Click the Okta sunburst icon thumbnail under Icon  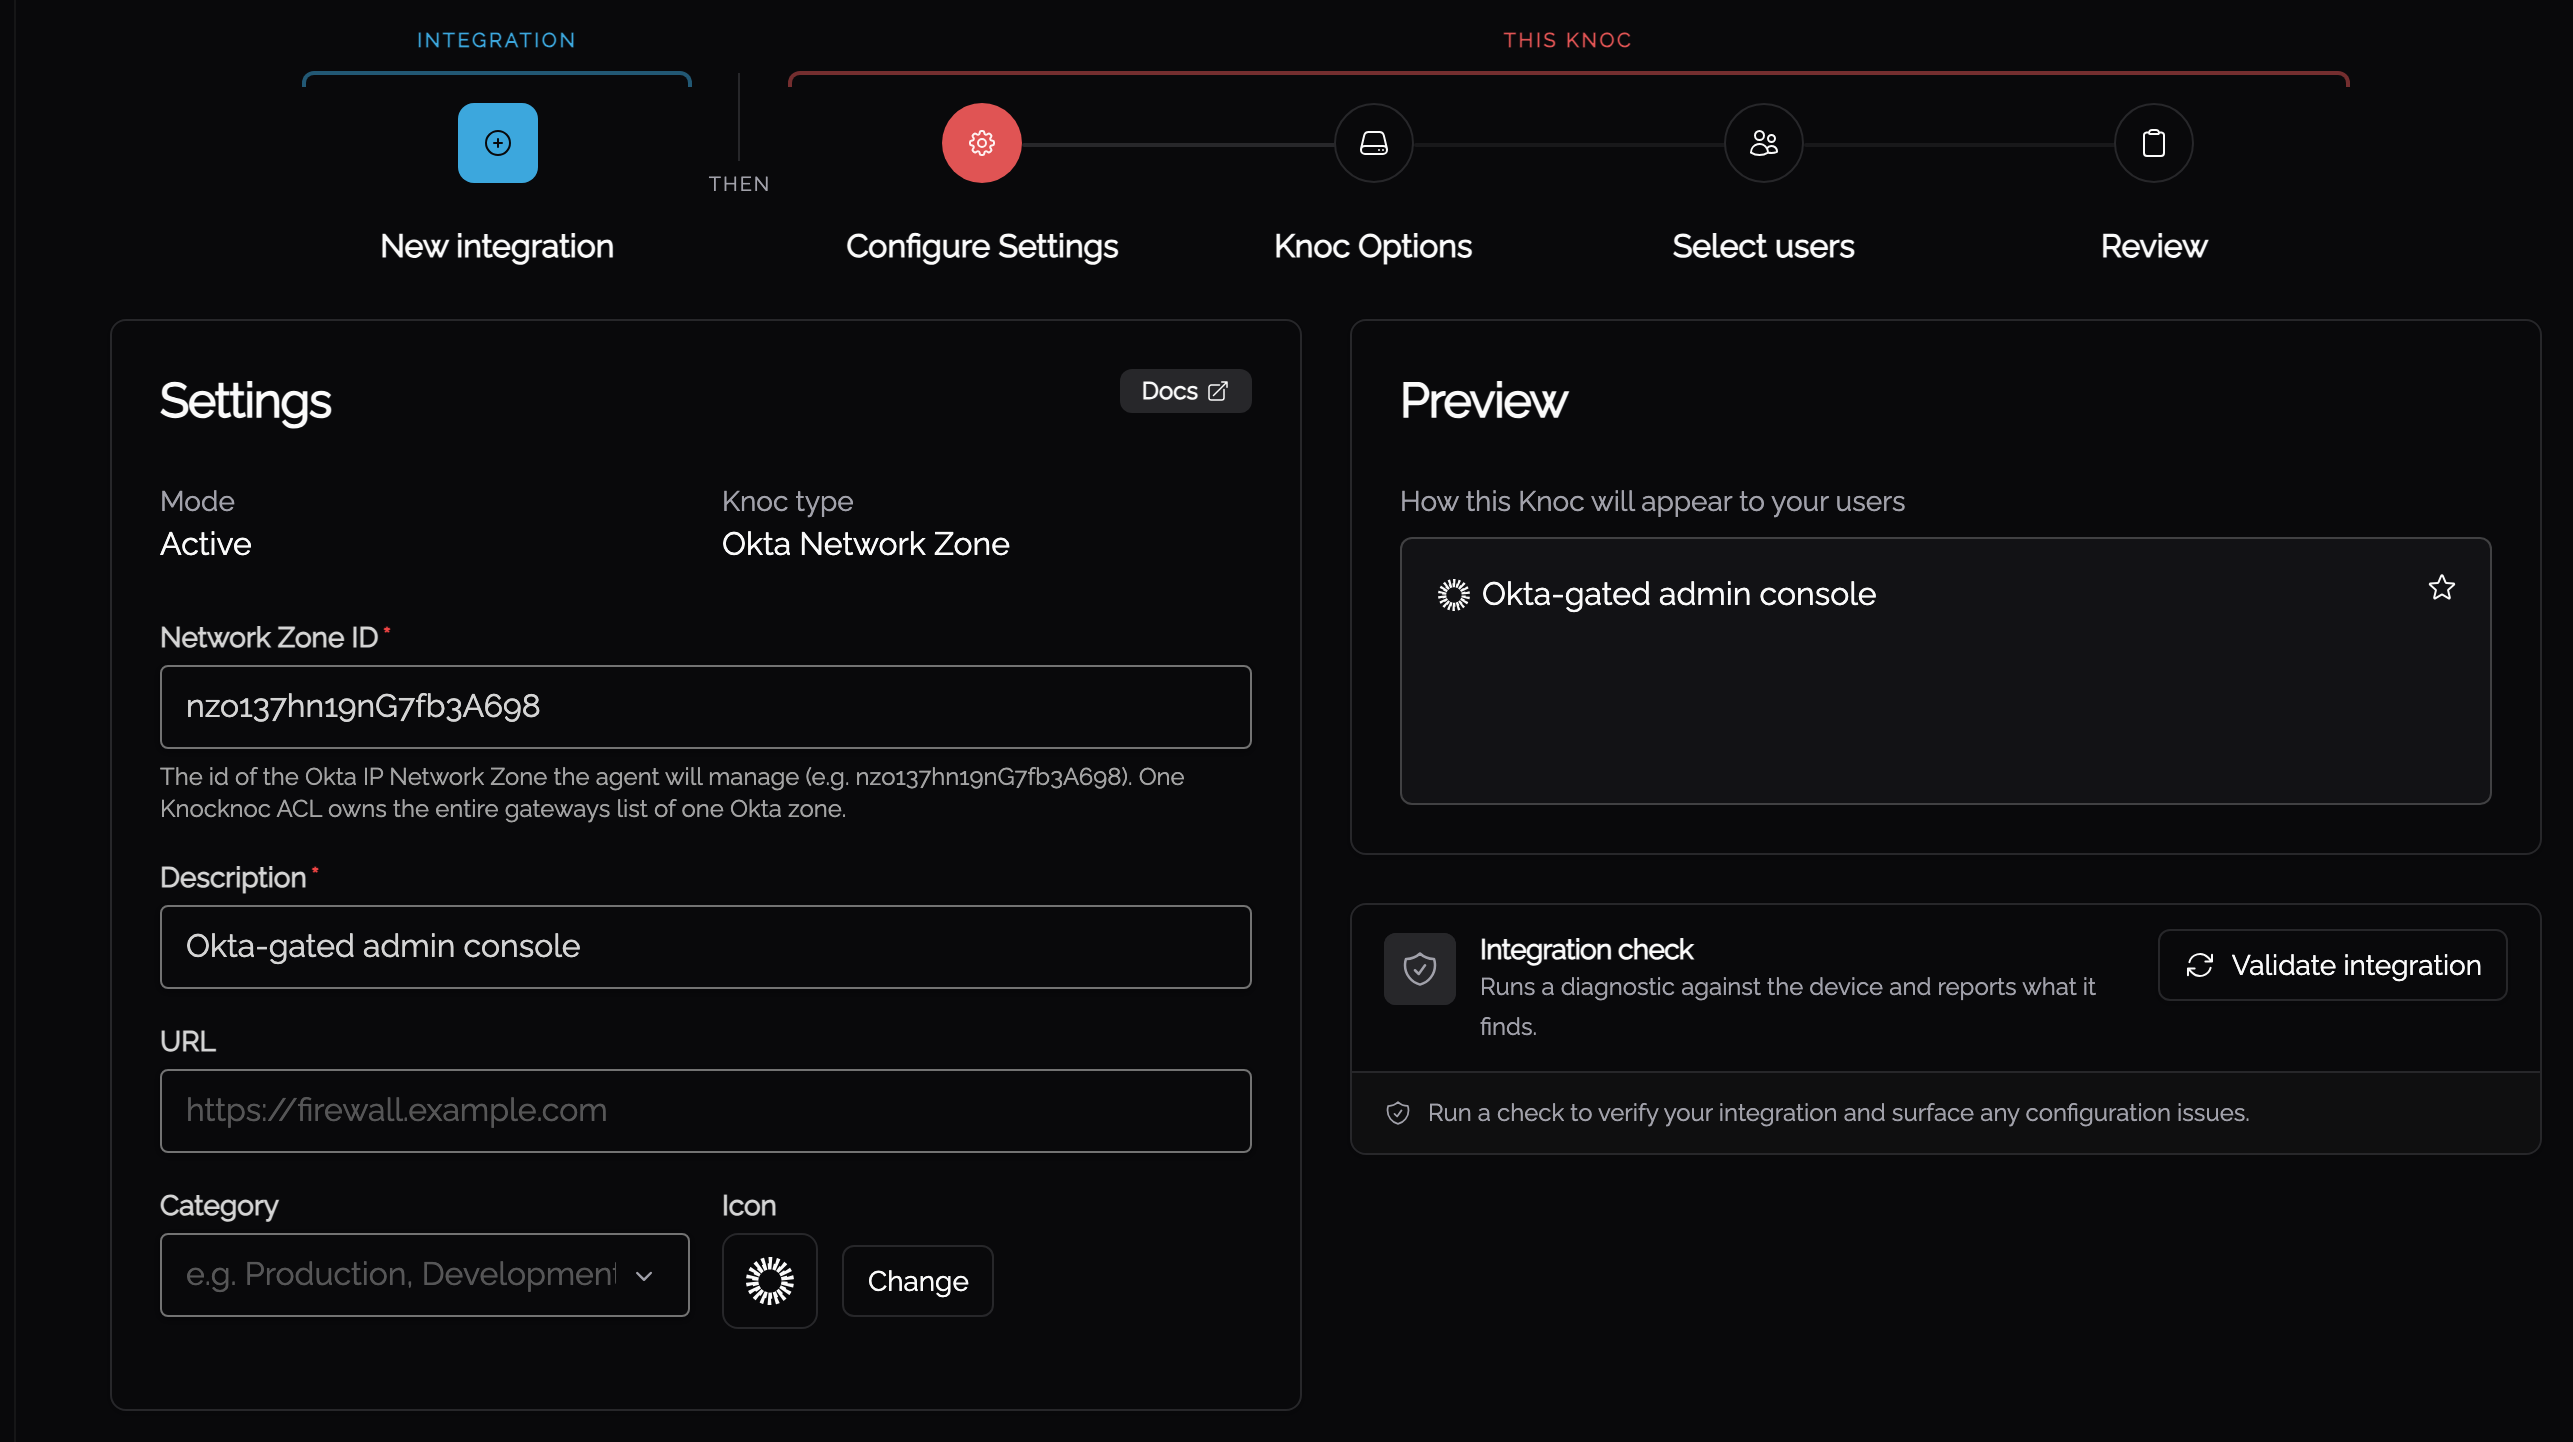[x=769, y=1280]
